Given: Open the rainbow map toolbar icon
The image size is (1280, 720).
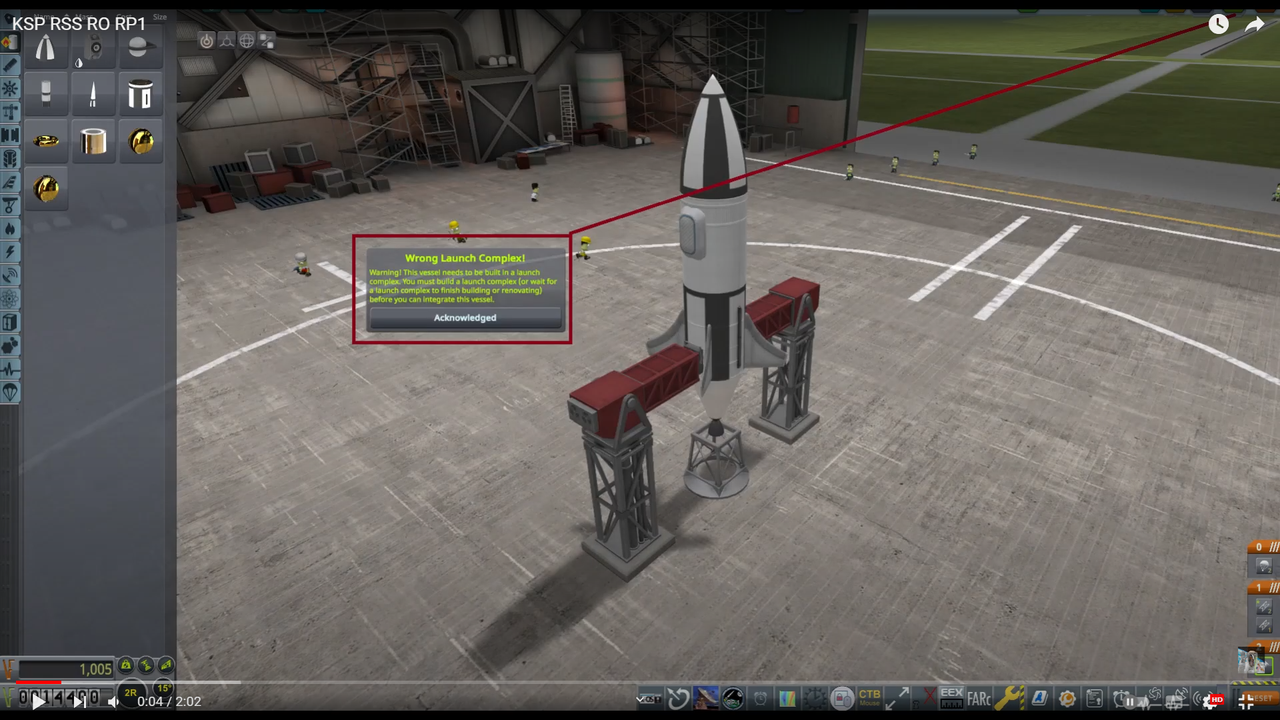Looking at the screenshot, I should tap(788, 698).
